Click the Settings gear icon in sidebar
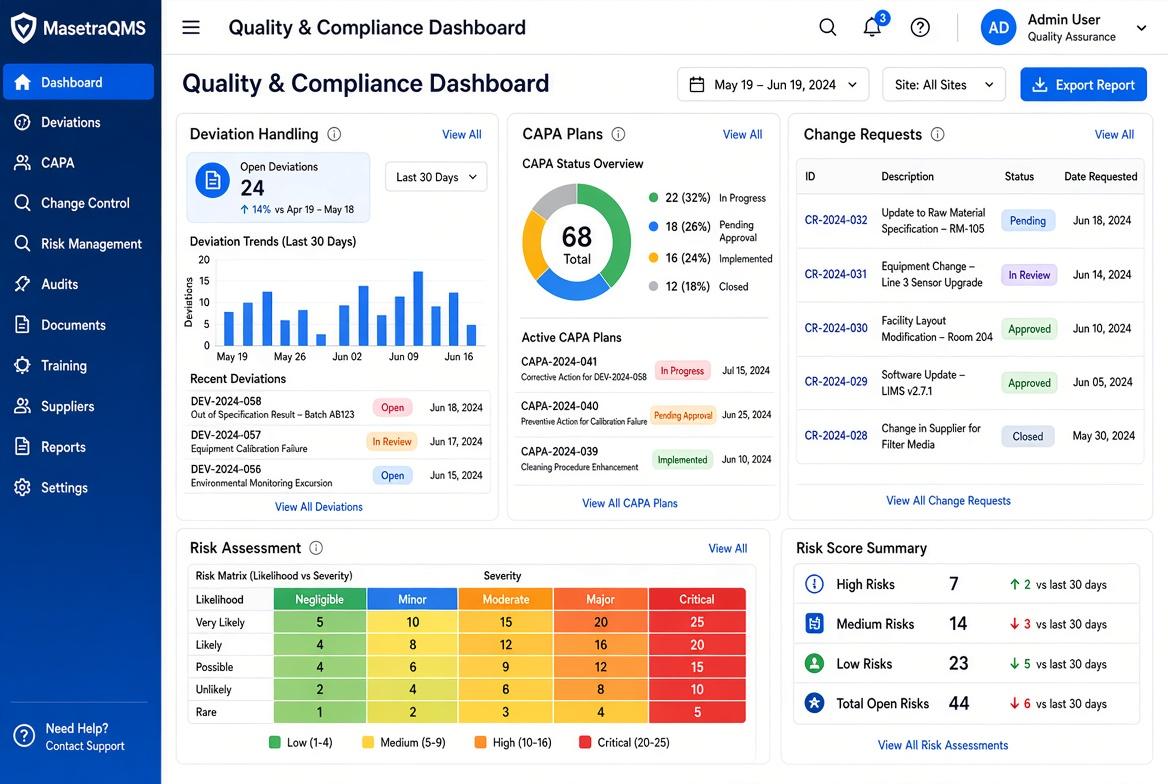 (22, 487)
